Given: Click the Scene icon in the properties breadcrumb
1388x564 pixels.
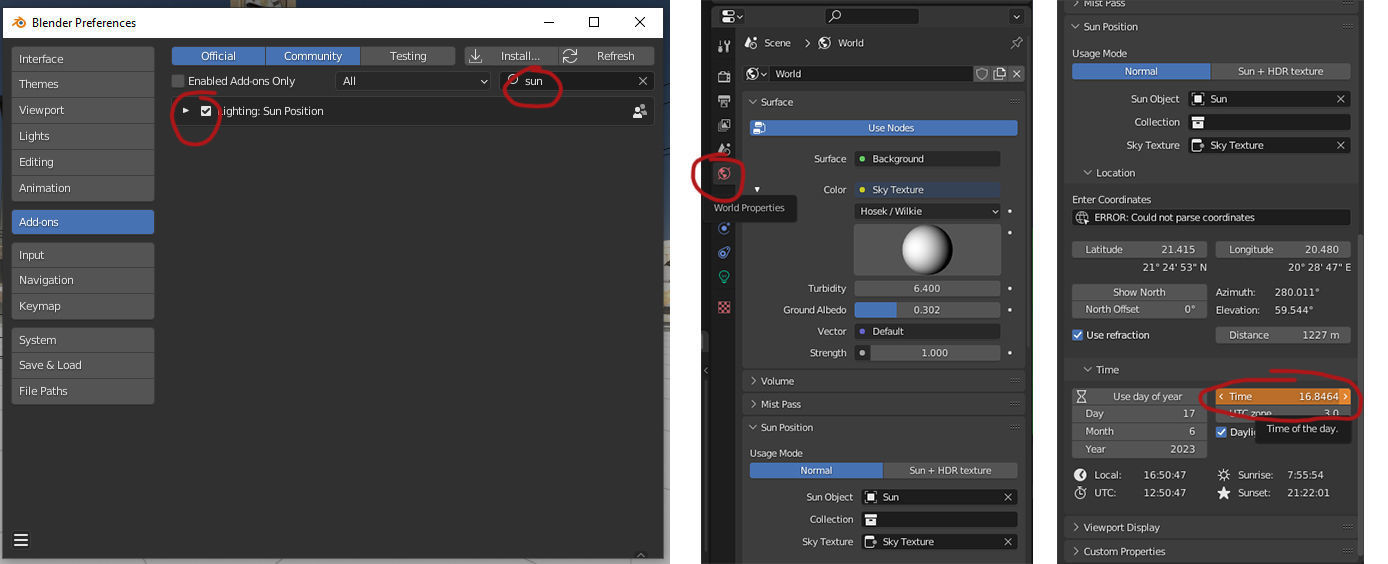Looking at the screenshot, I should (x=752, y=43).
